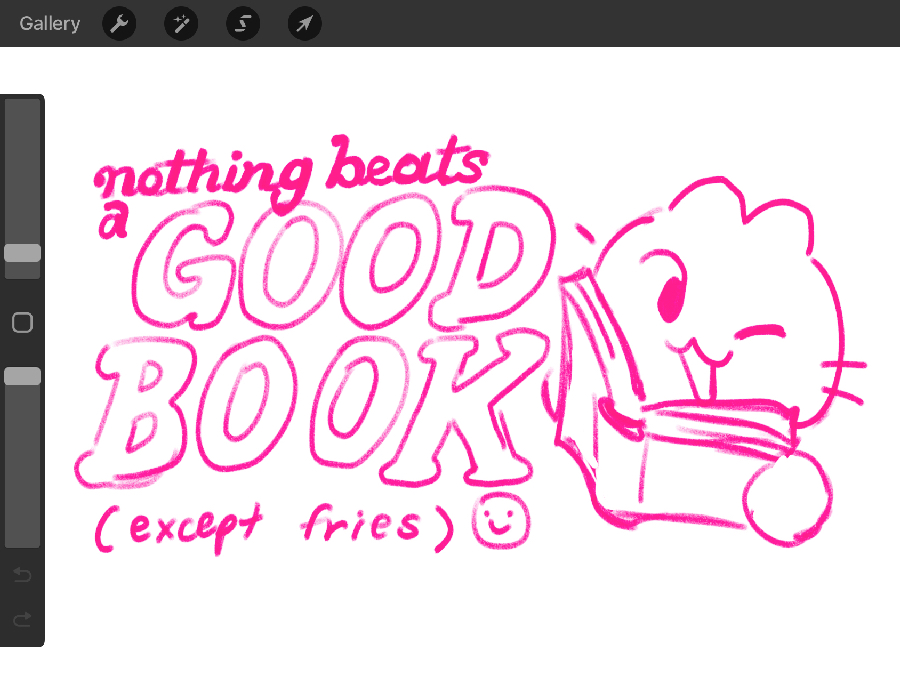Click the brush size slider handle
900x676 pixels.
22,253
